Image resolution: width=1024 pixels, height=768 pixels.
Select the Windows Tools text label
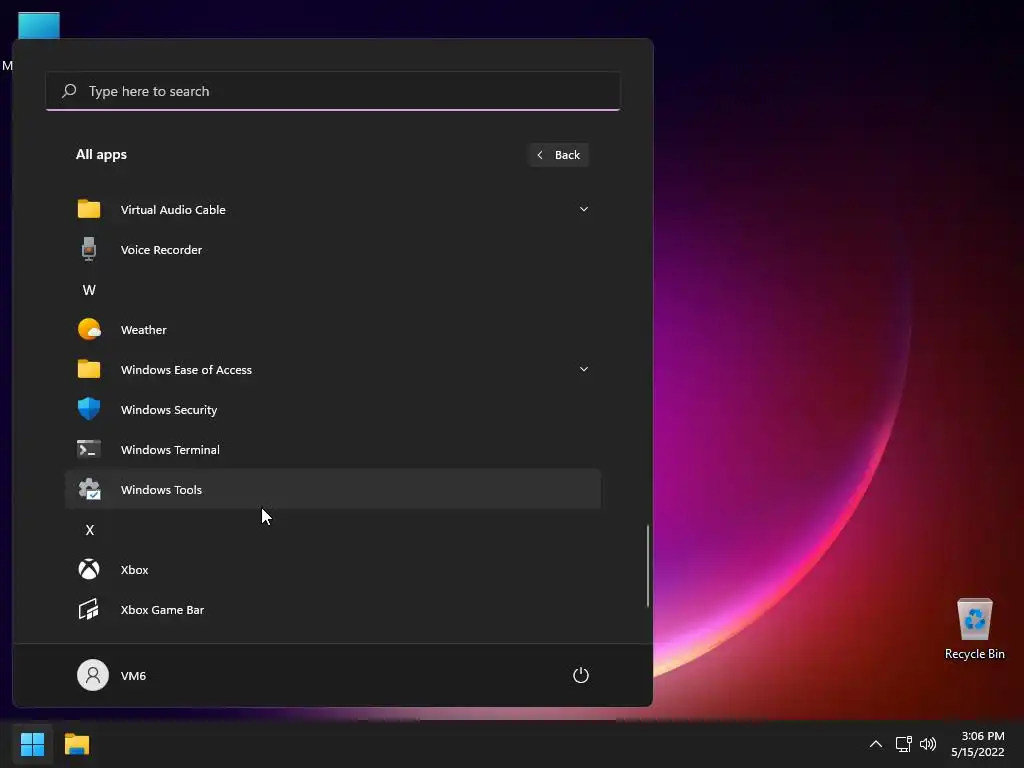pos(161,490)
